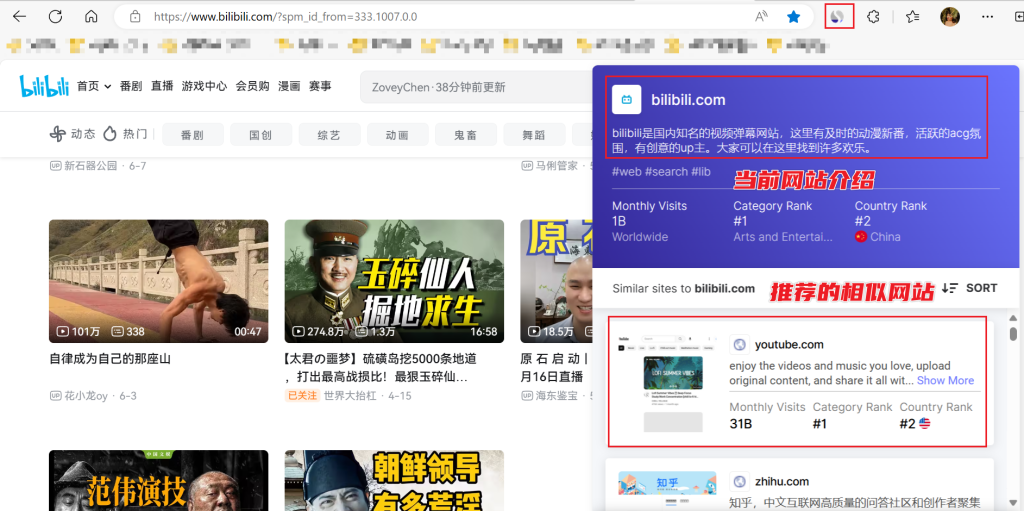Open the 赛事 nav item
This screenshot has height=511, width=1024.
320,86
